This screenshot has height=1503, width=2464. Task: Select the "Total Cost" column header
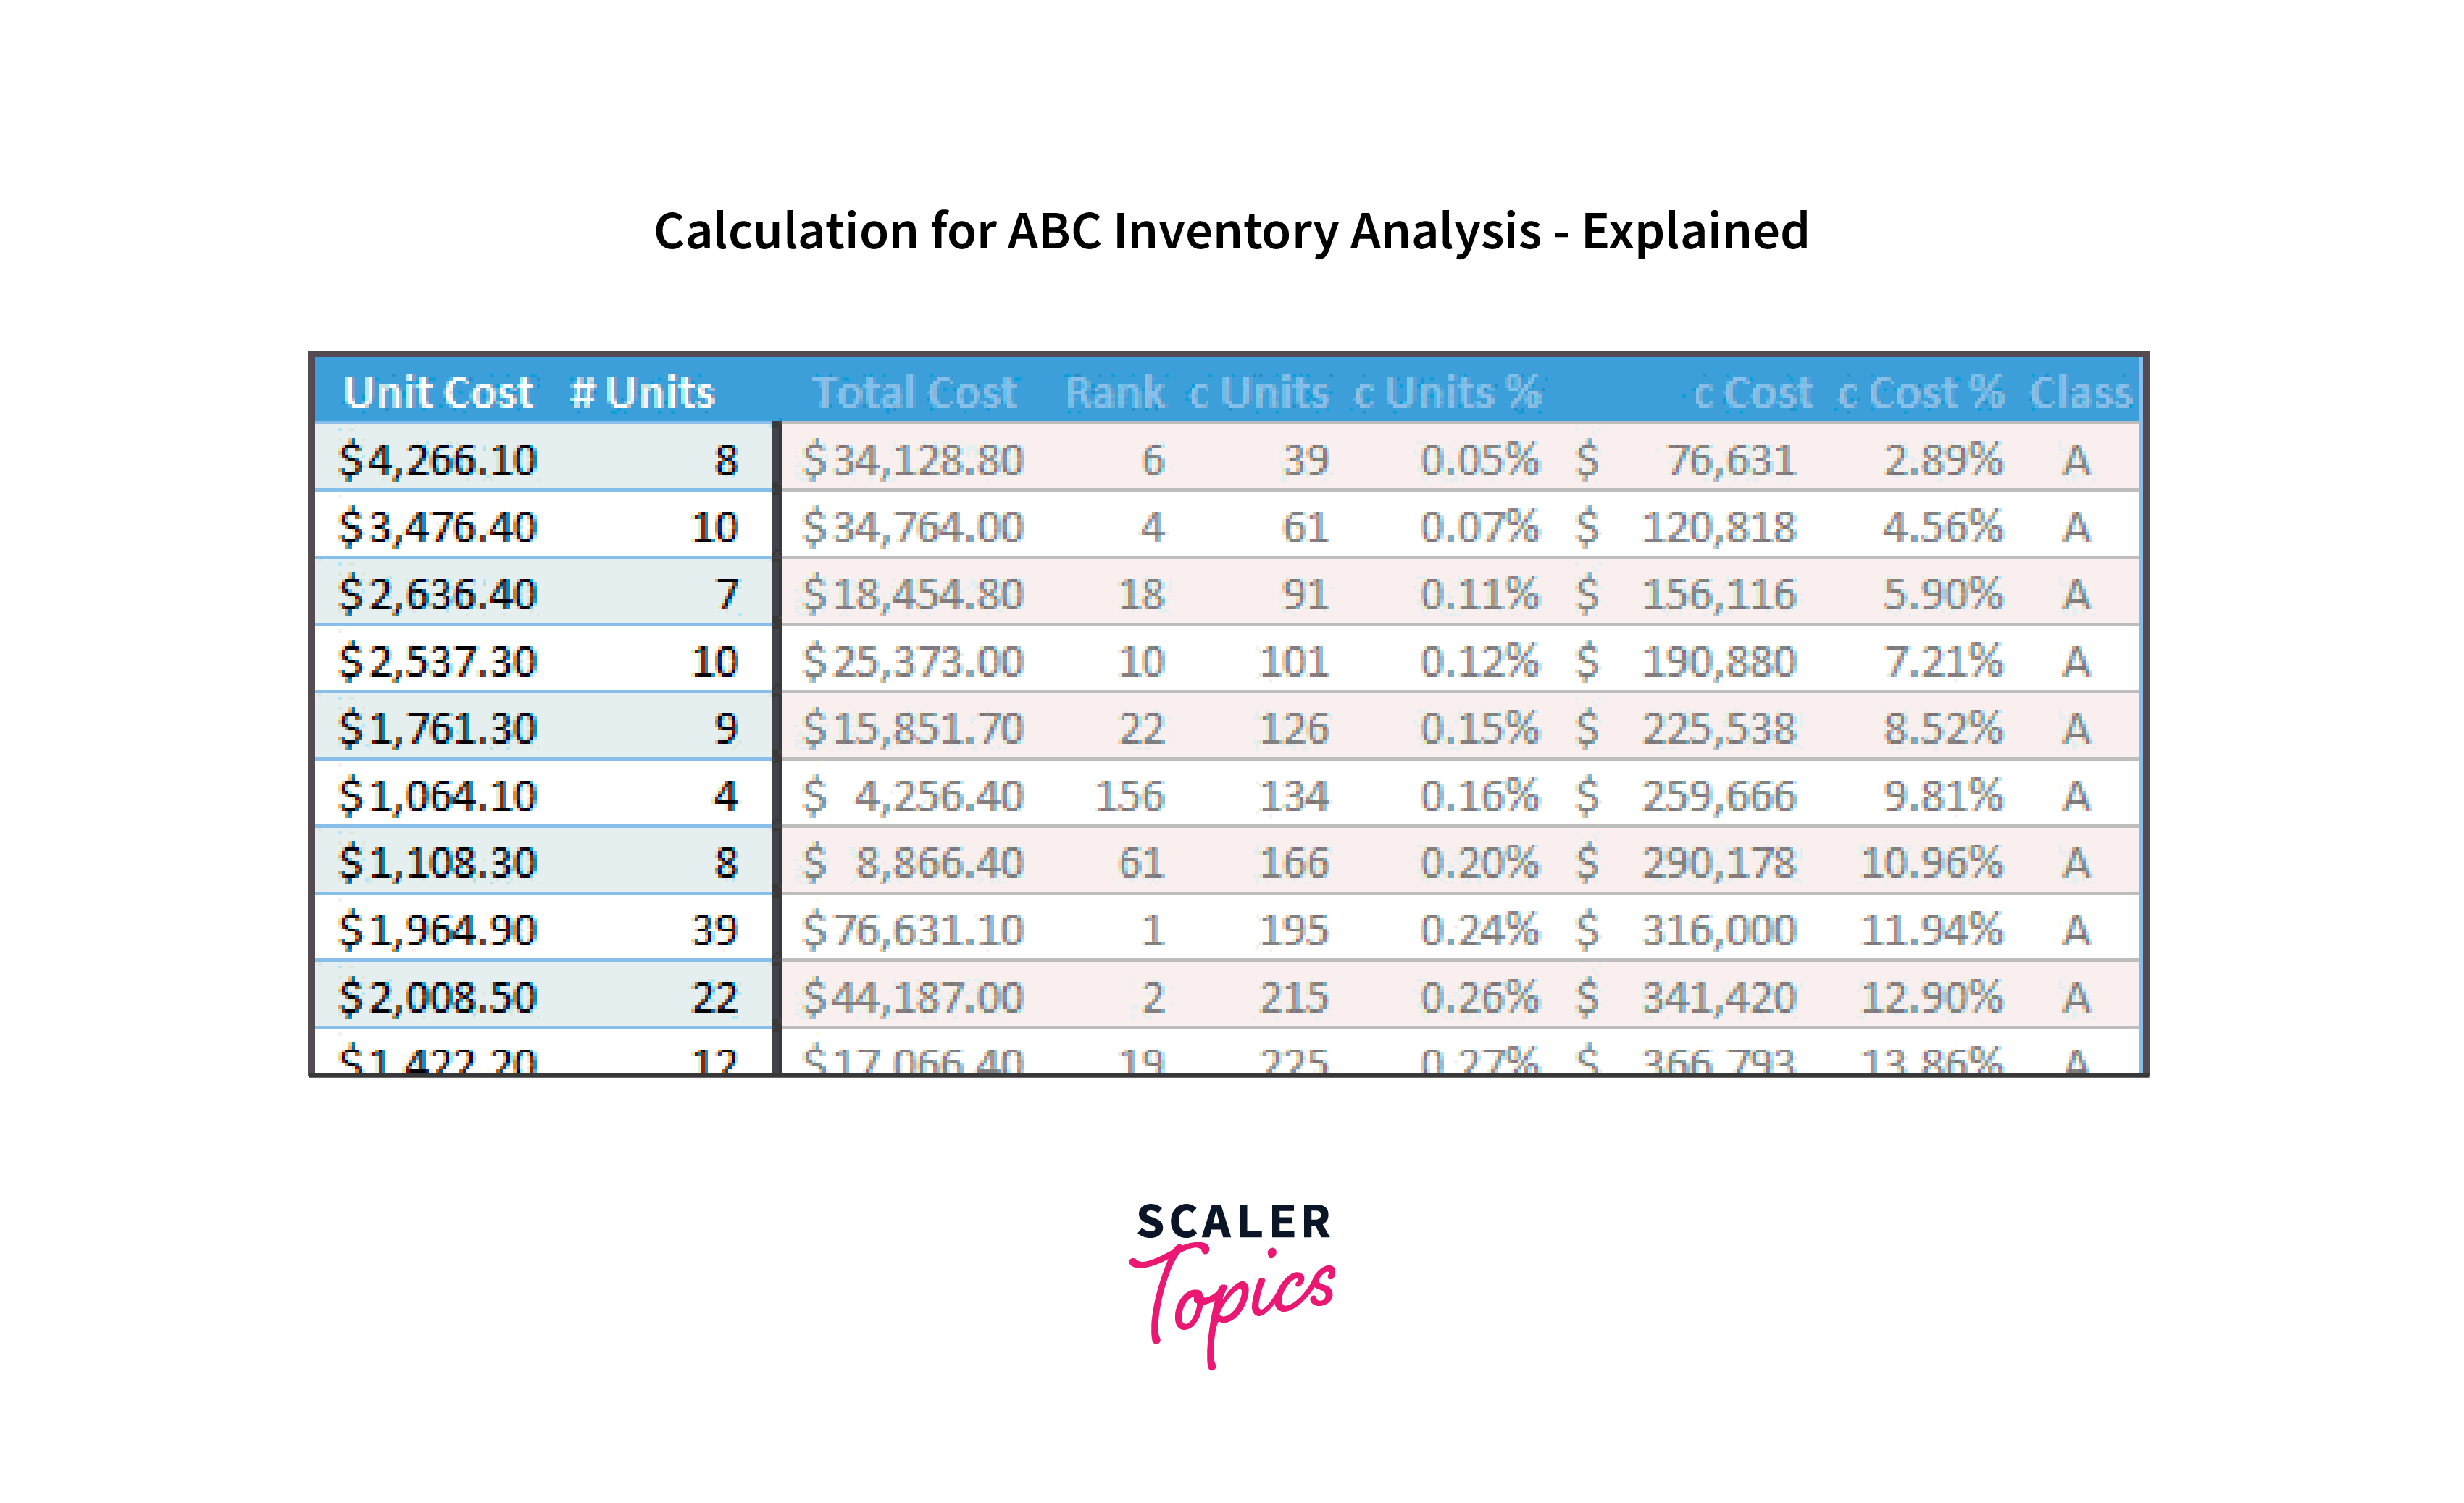coord(914,392)
